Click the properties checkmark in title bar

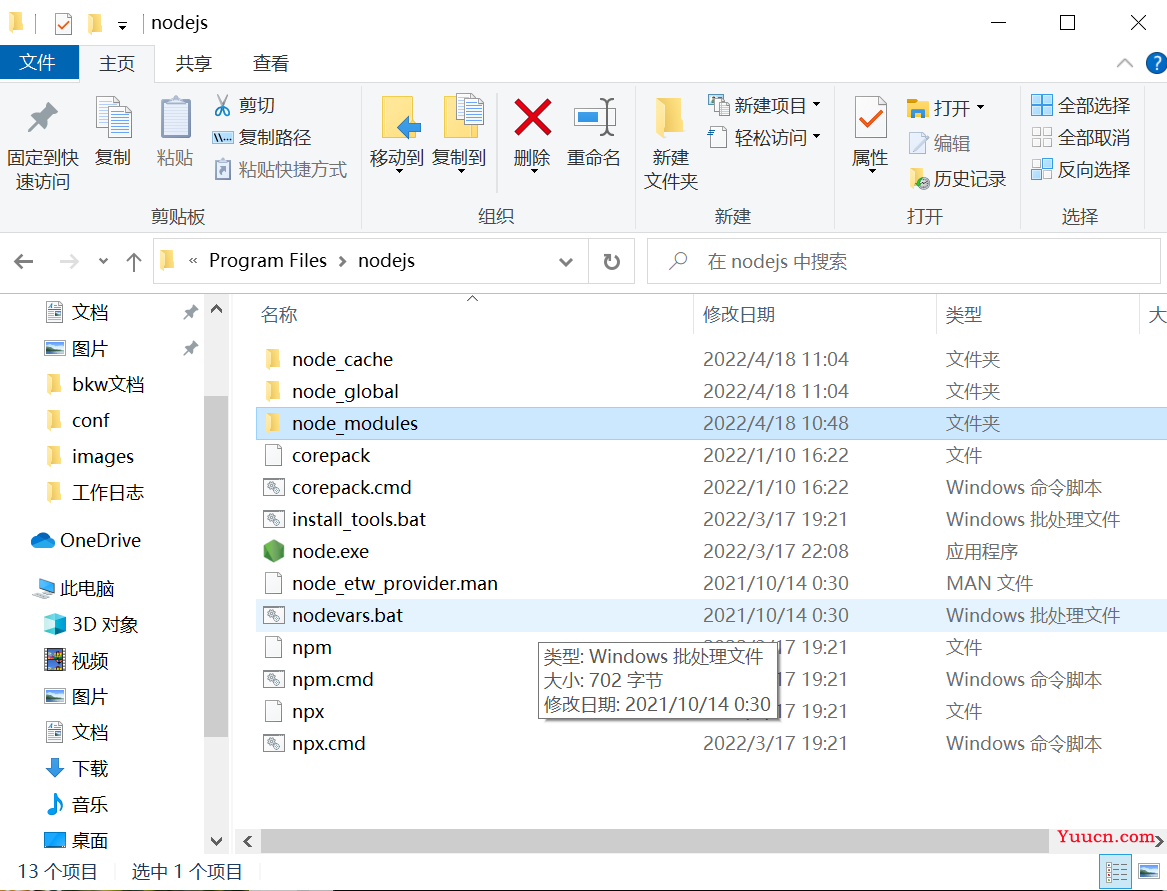tap(63, 24)
